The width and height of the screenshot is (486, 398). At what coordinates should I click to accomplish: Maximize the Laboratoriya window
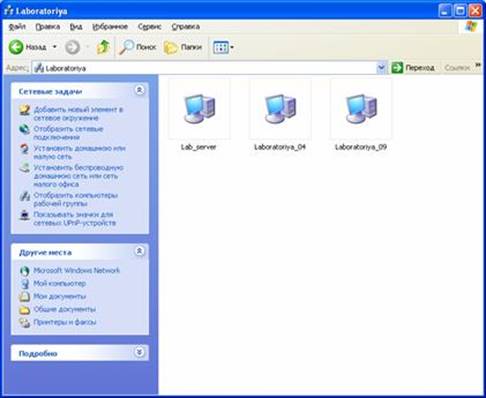[x=460, y=11]
